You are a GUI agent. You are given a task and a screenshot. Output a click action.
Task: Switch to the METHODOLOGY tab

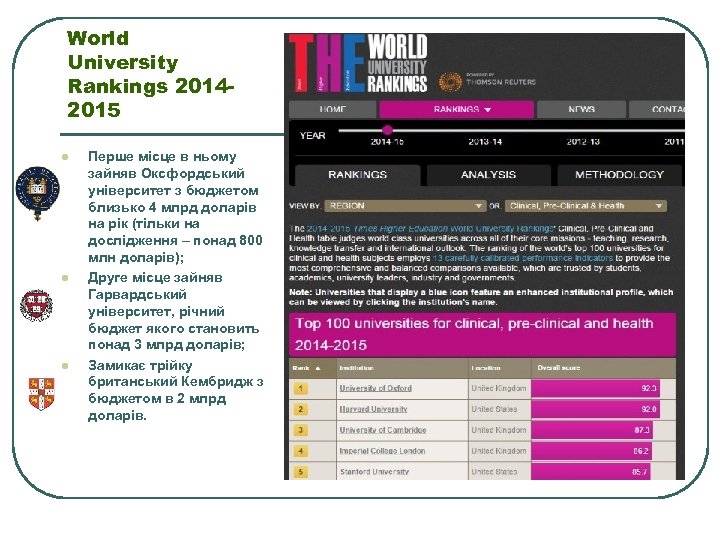pos(619,175)
